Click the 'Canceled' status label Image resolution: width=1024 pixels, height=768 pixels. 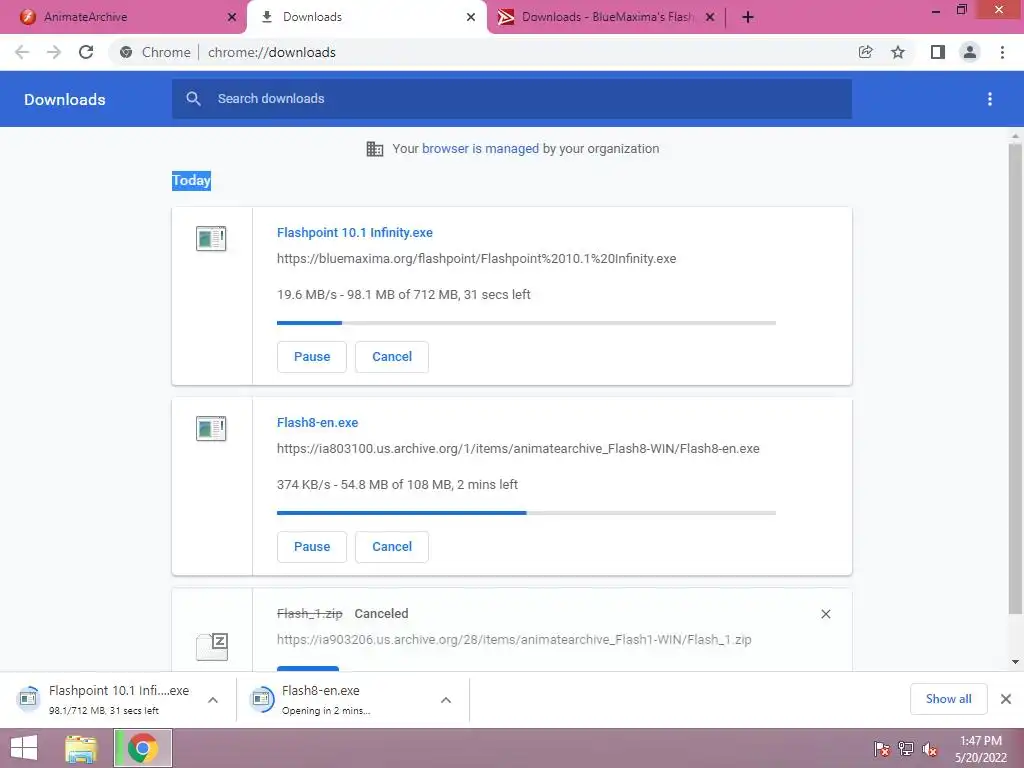(381, 614)
